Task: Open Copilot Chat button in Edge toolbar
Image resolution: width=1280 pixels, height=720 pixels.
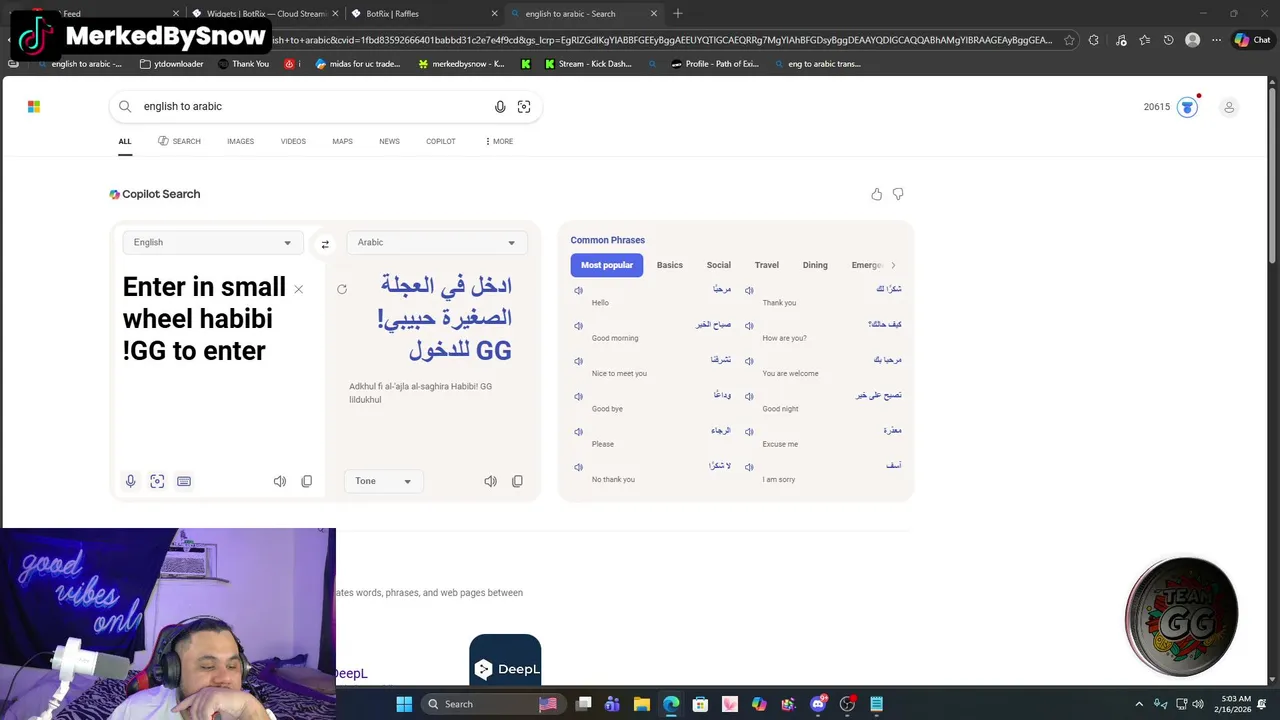Action: click(x=1252, y=40)
